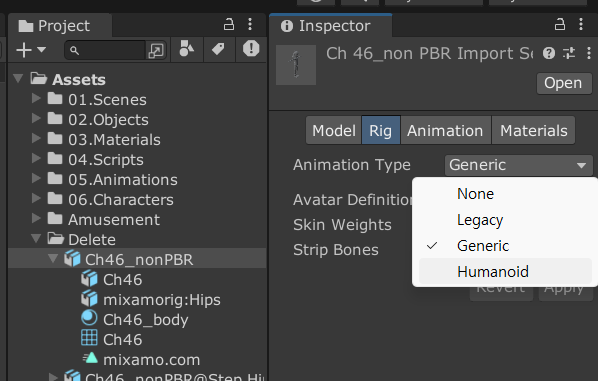This screenshot has width=598, height=381.
Task: Open the import settings help icon
Action: [x=549, y=53]
